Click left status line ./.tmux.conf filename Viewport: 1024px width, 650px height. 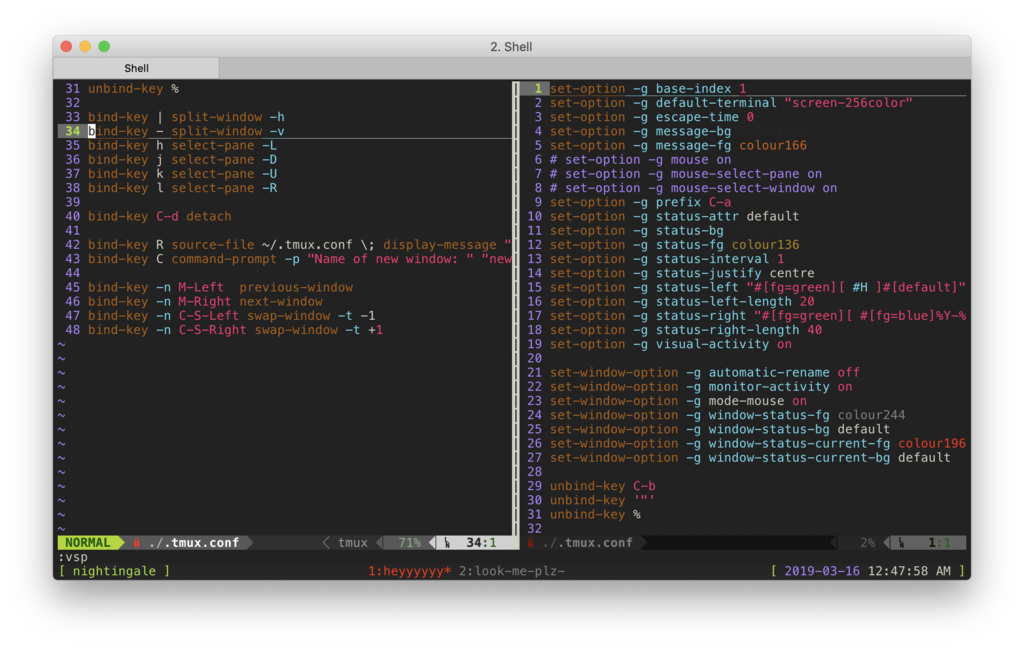(x=193, y=543)
